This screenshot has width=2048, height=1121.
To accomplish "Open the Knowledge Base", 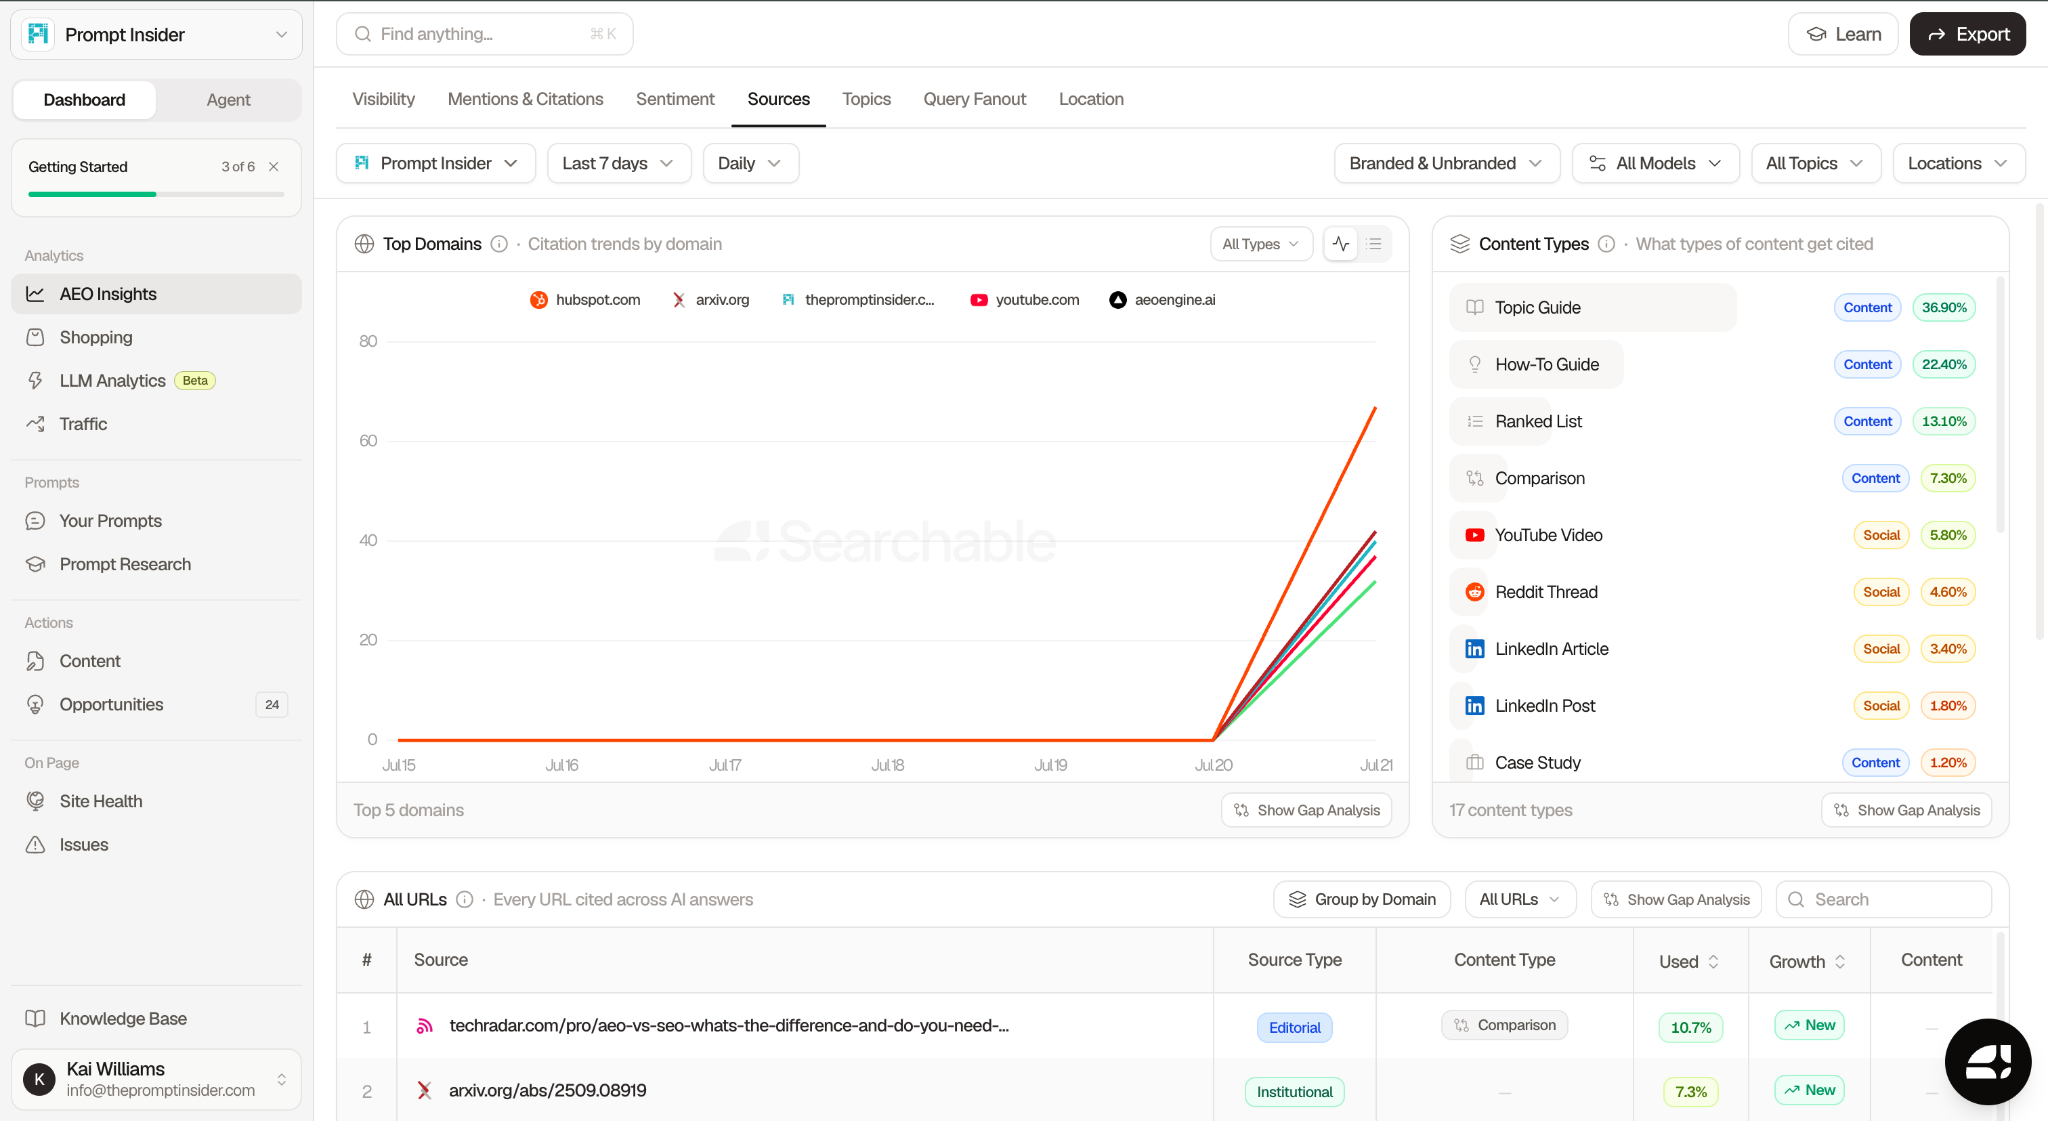I will point(156,1018).
